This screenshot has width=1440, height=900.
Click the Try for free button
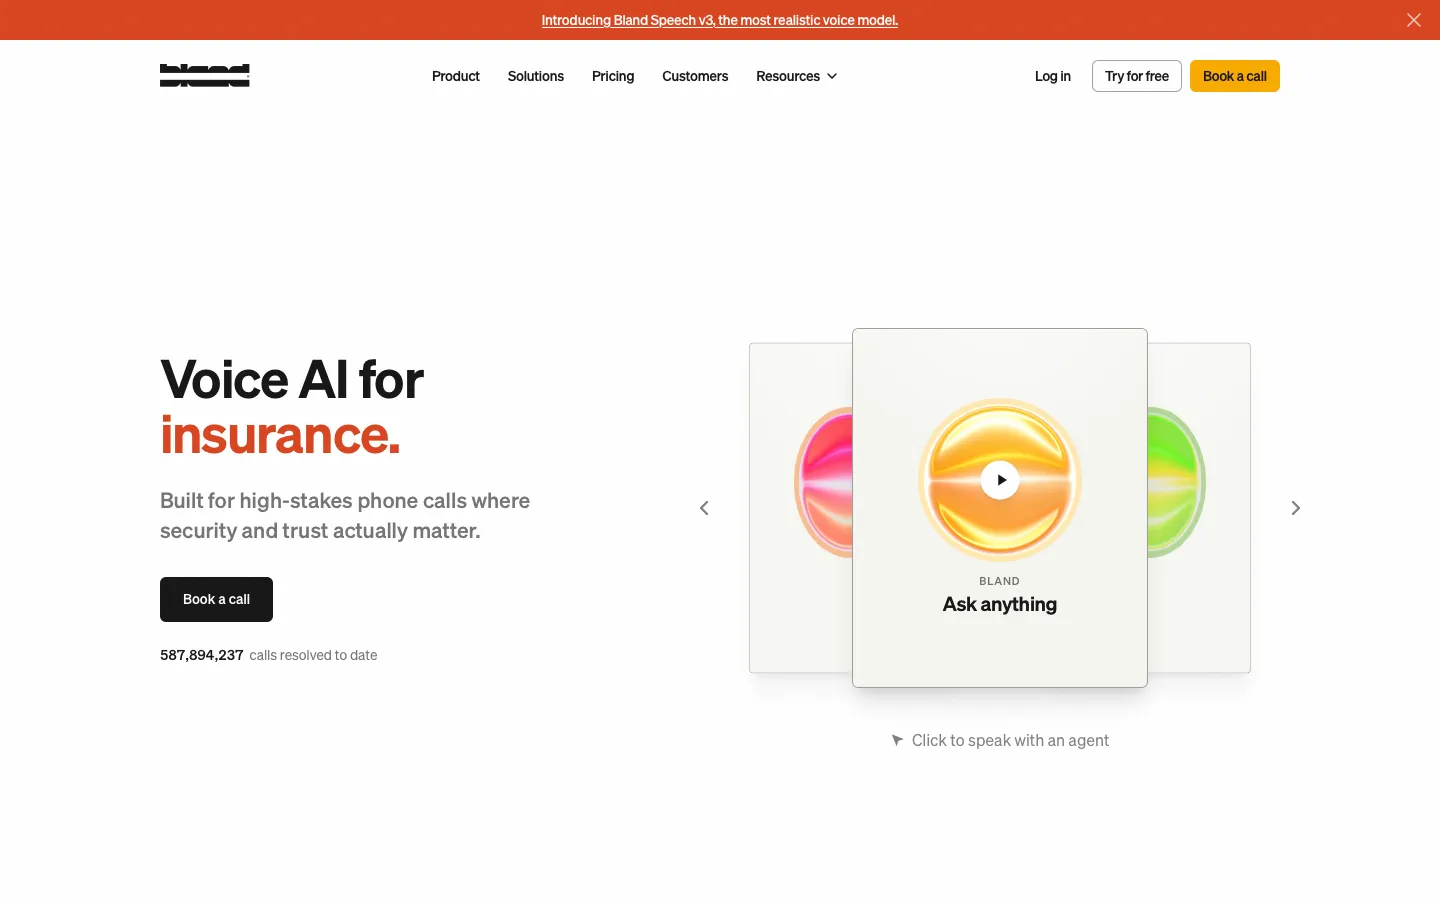pyautogui.click(x=1137, y=76)
